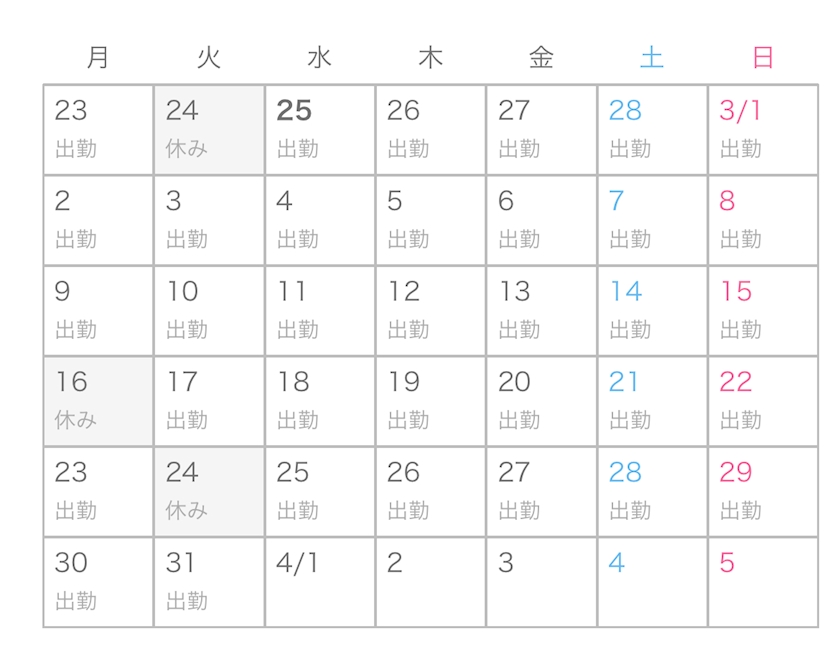
Task: Select 3/1 Sunday cell
Action: (763, 130)
